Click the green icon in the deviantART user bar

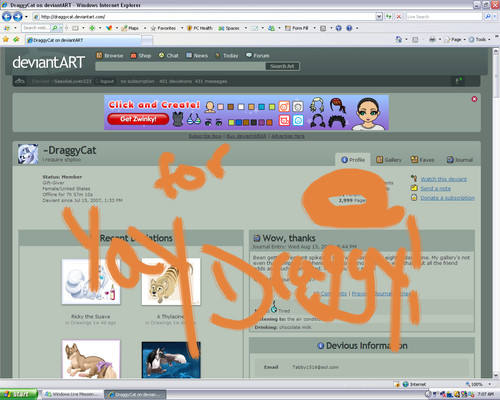[x=459, y=81]
